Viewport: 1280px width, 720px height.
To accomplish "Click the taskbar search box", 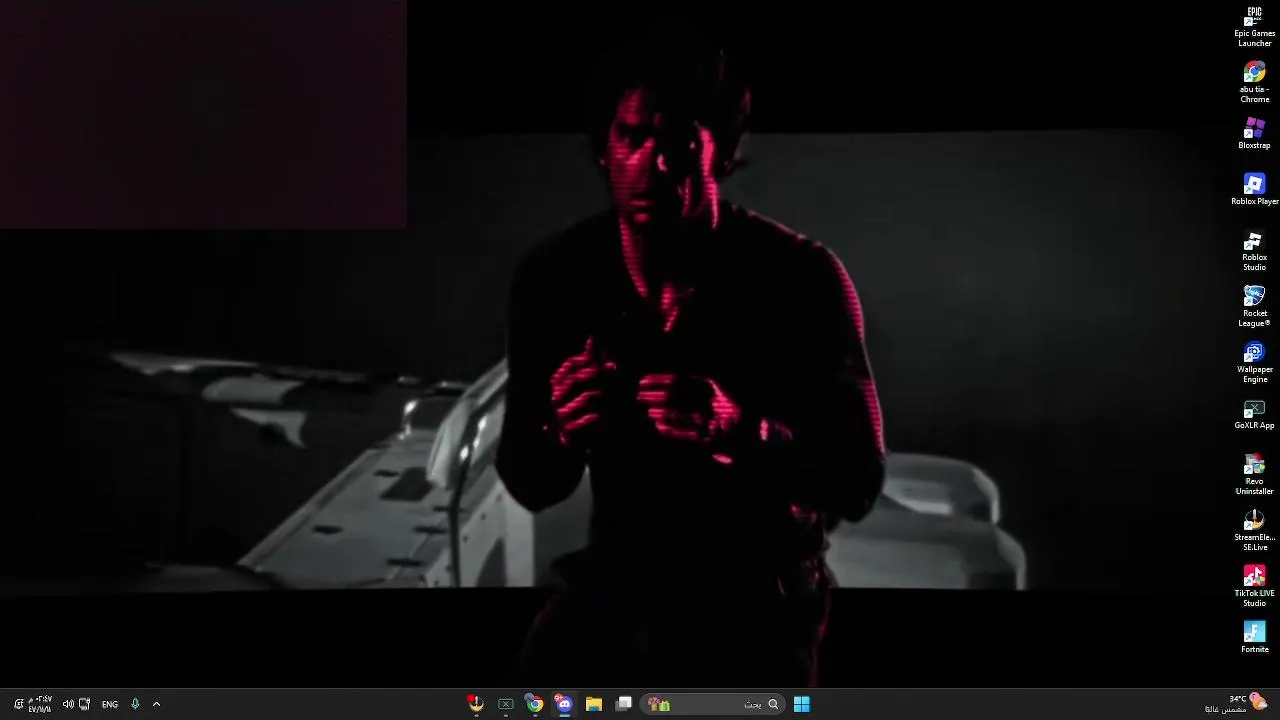I will tap(711, 704).
